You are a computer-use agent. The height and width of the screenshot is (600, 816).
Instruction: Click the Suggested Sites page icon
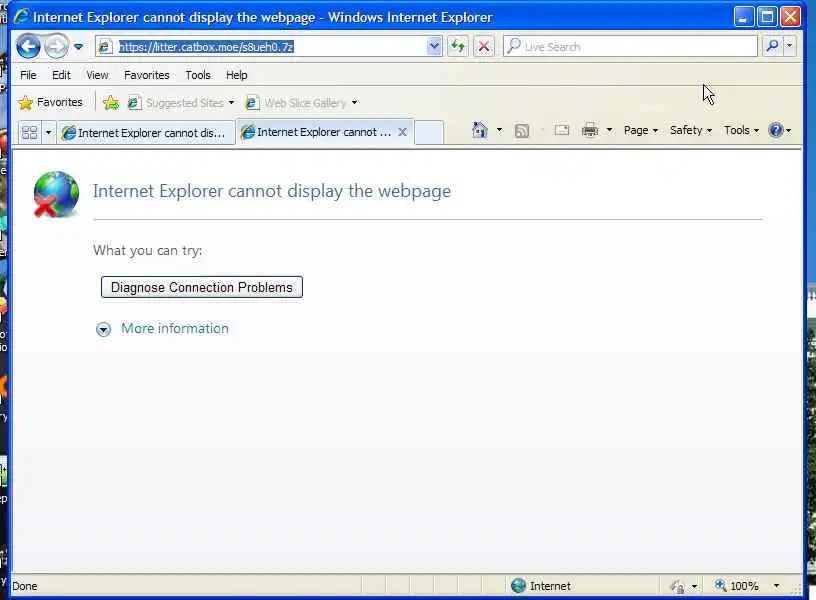(134, 103)
